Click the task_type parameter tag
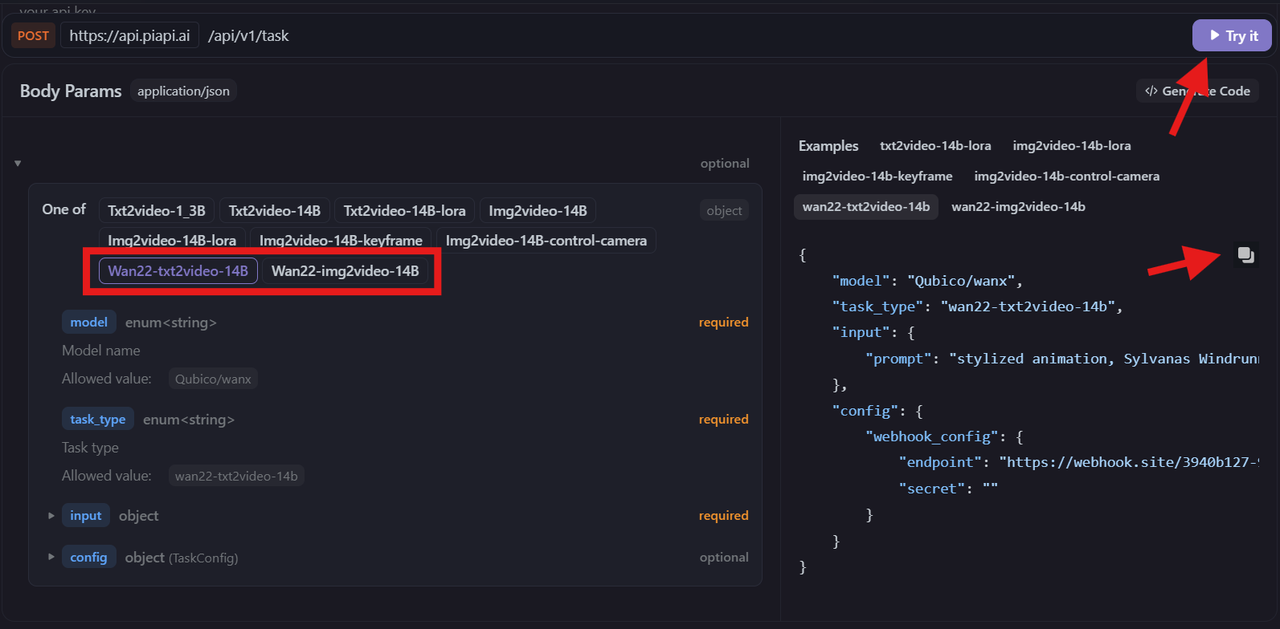The image size is (1280, 629). click(98, 419)
